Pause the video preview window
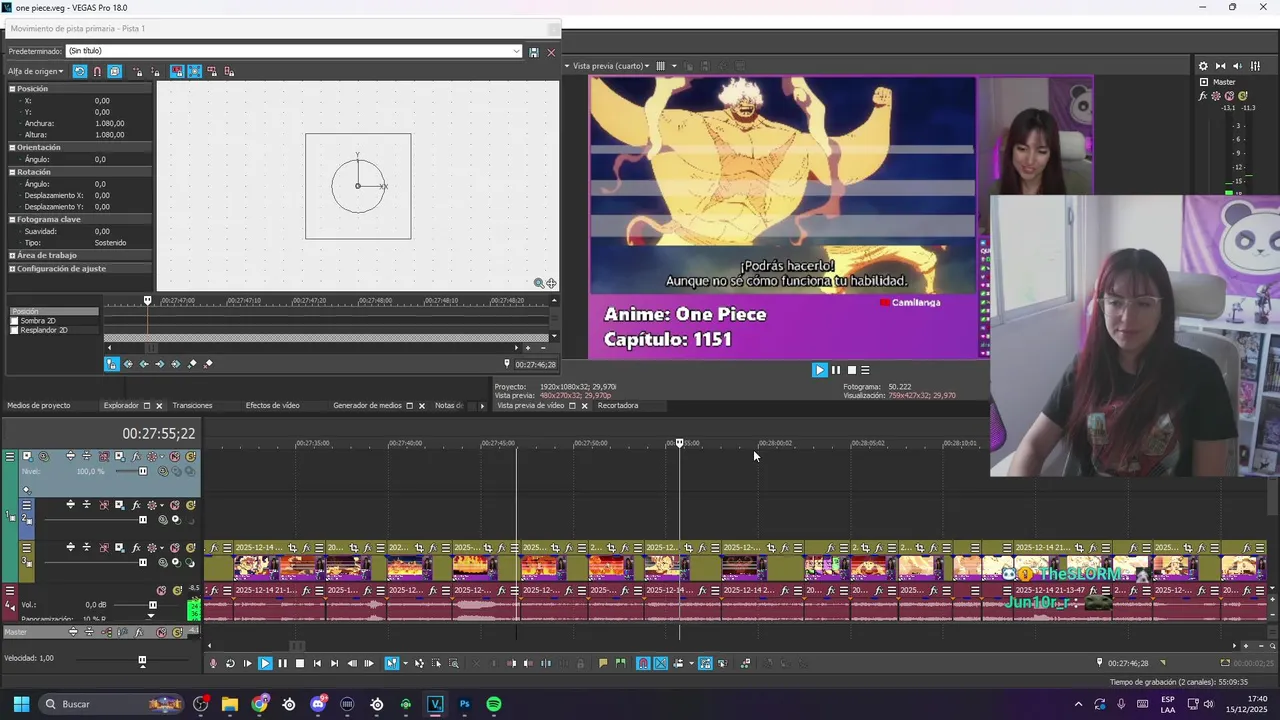The image size is (1280, 720). point(836,370)
